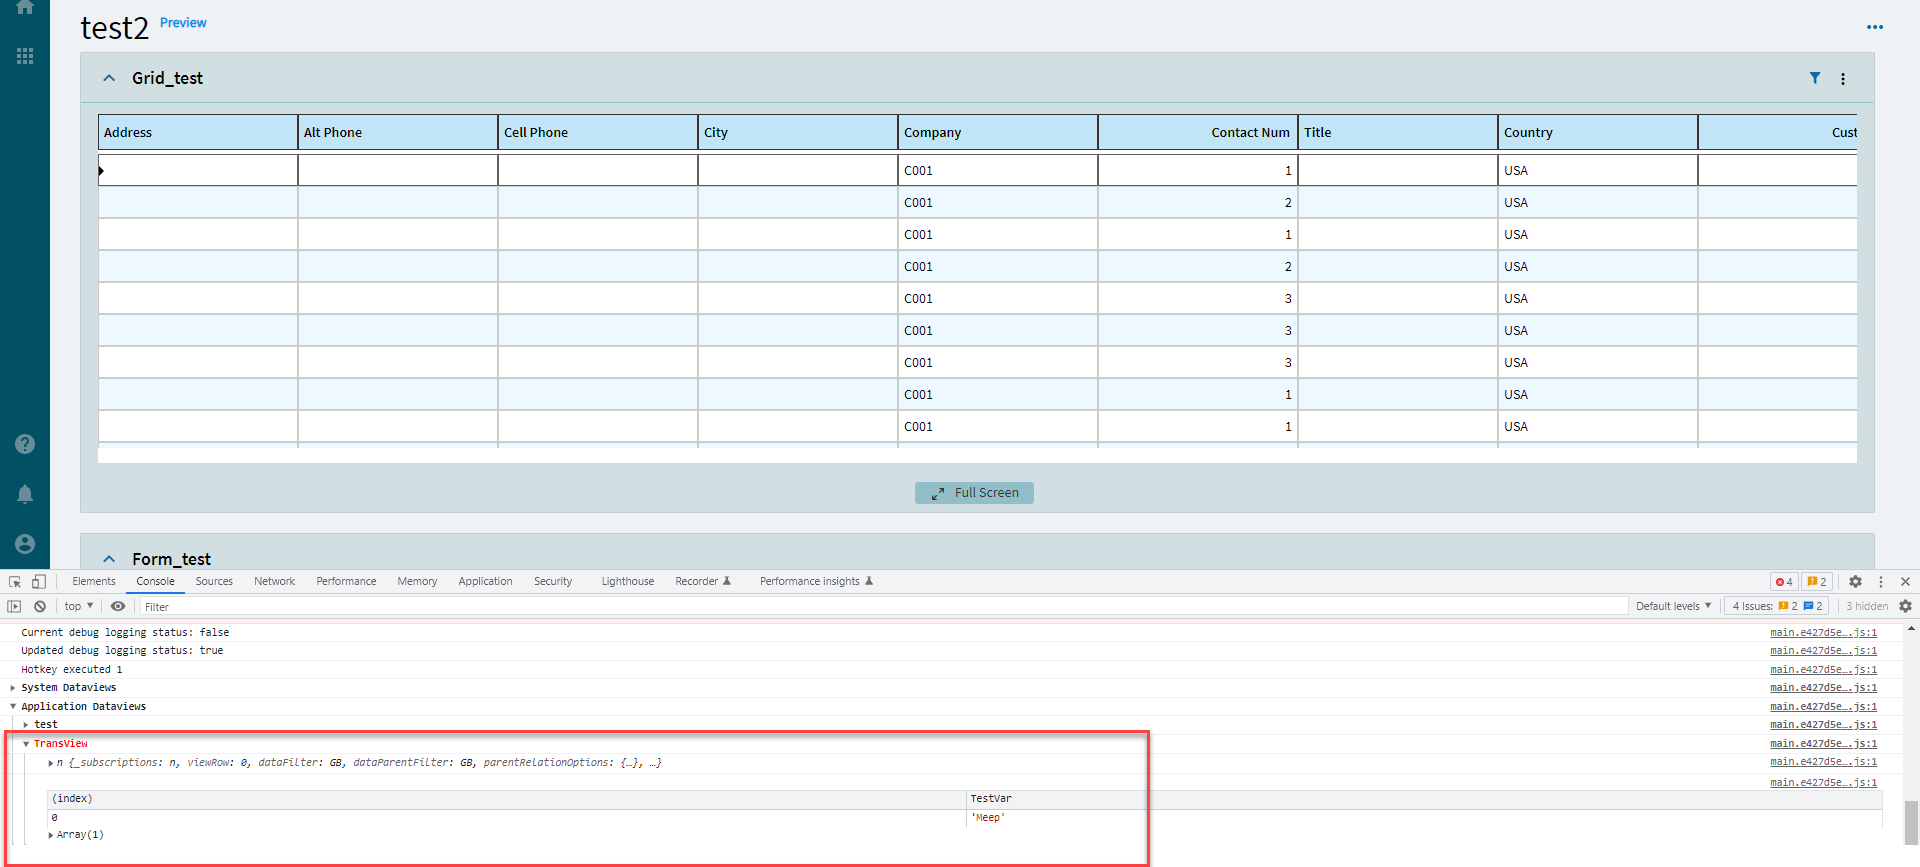Open the Default levels dropdown
The image size is (1920, 867).
(x=1673, y=606)
